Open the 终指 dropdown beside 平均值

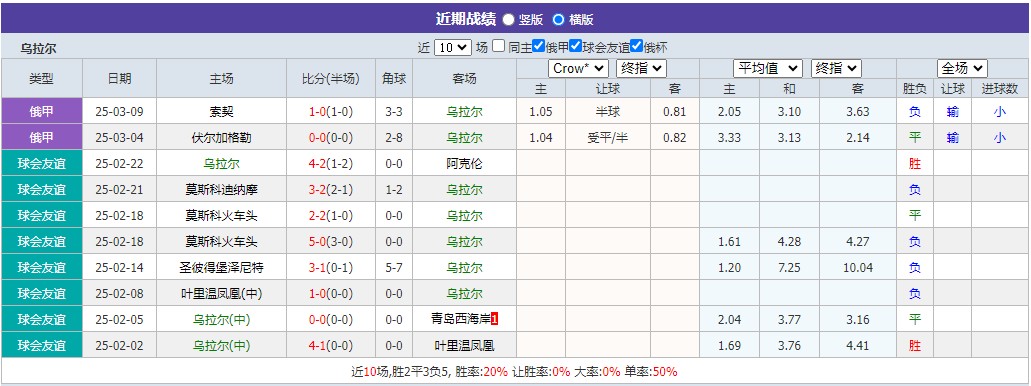[x=836, y=68]
